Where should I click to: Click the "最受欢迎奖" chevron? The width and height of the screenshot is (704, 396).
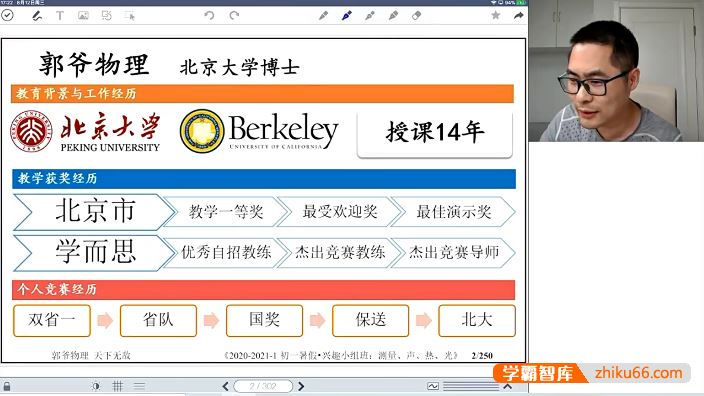(339, 211)
